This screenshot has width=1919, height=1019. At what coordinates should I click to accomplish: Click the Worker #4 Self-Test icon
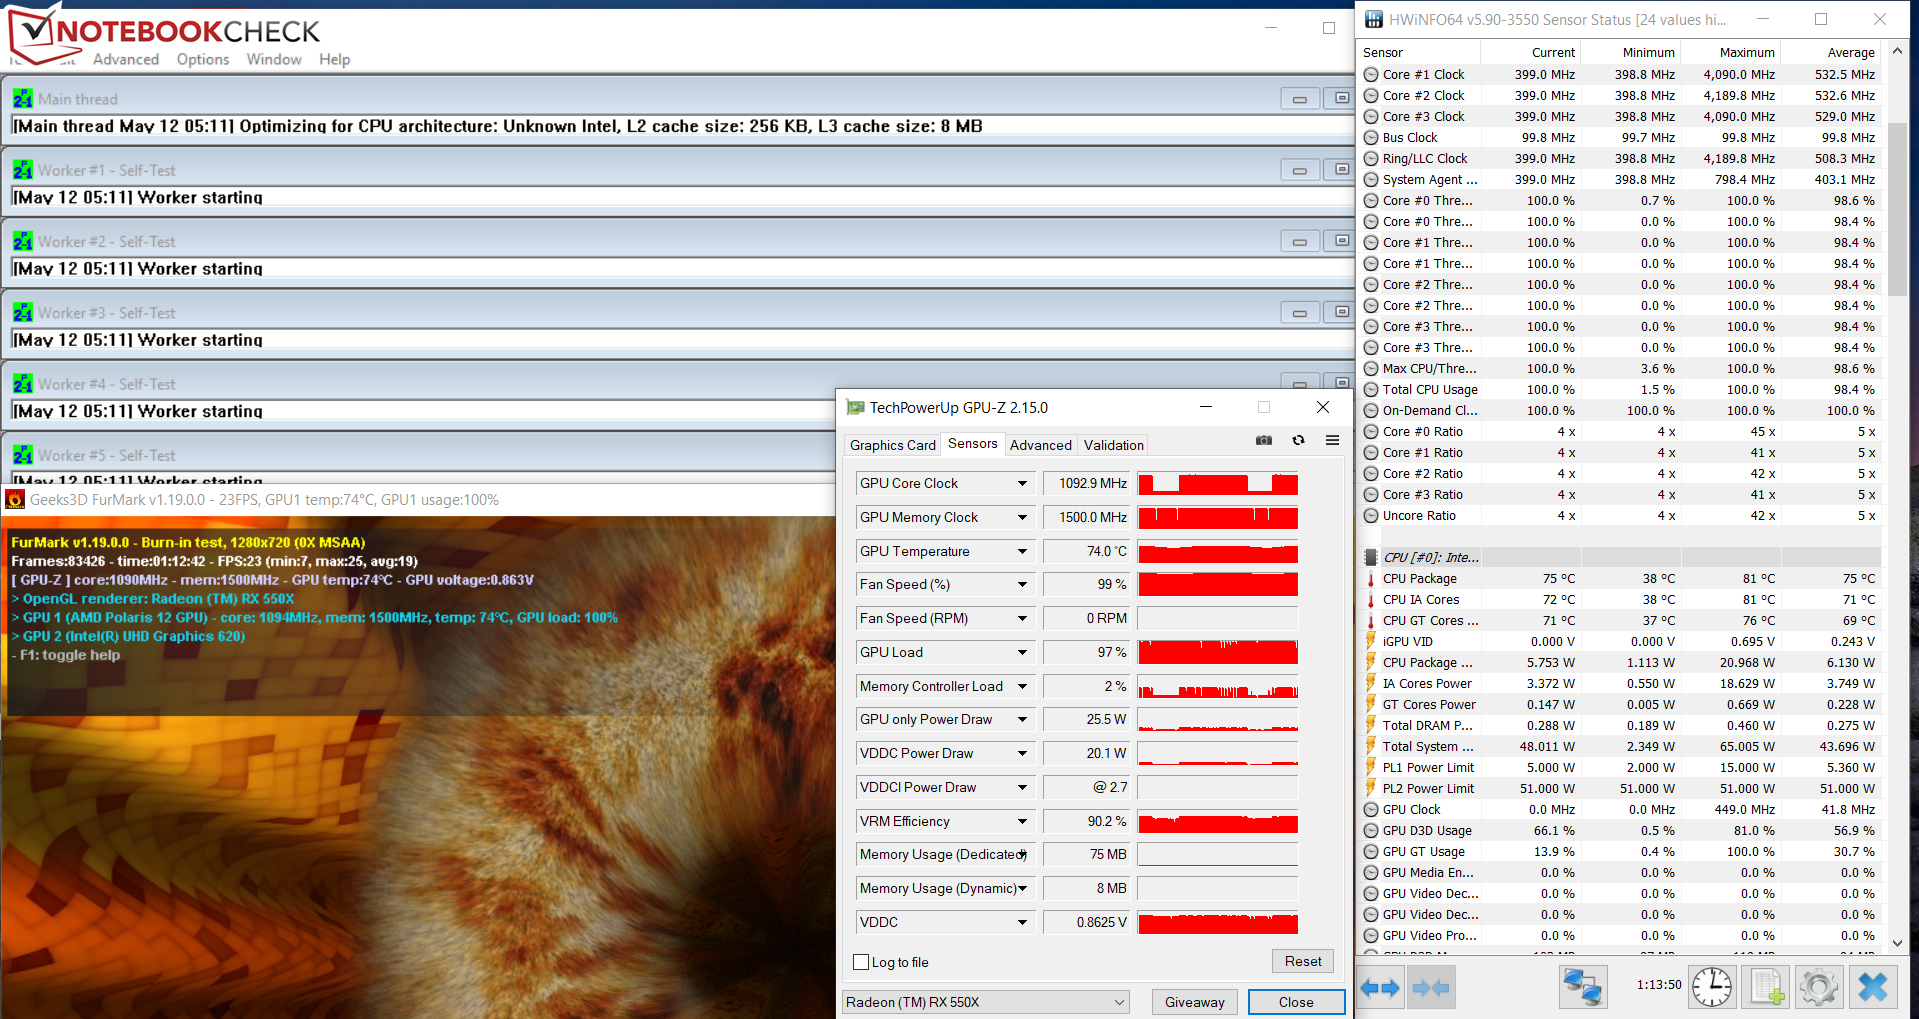coord(23,384)
